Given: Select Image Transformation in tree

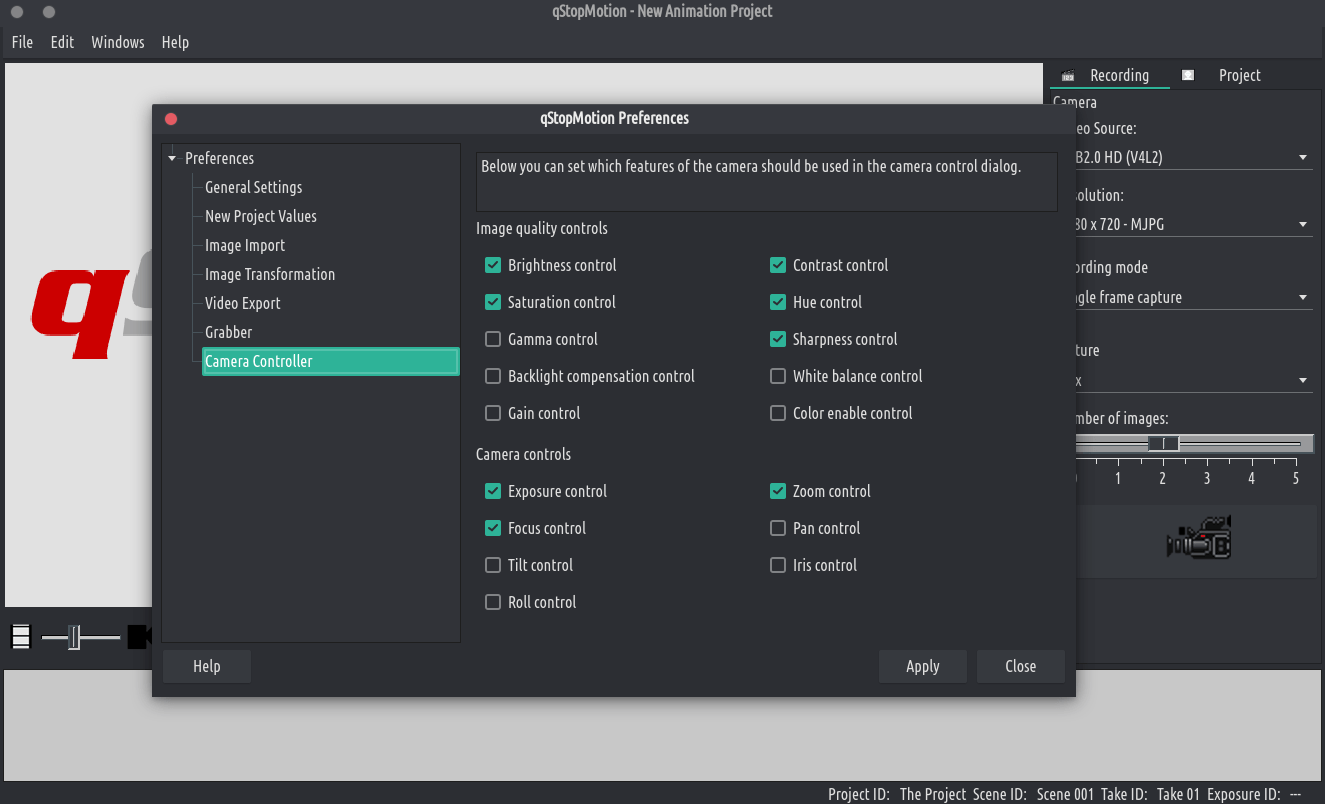Looking at the screenshot, I should pyautogui.click(x=270, y=274).
